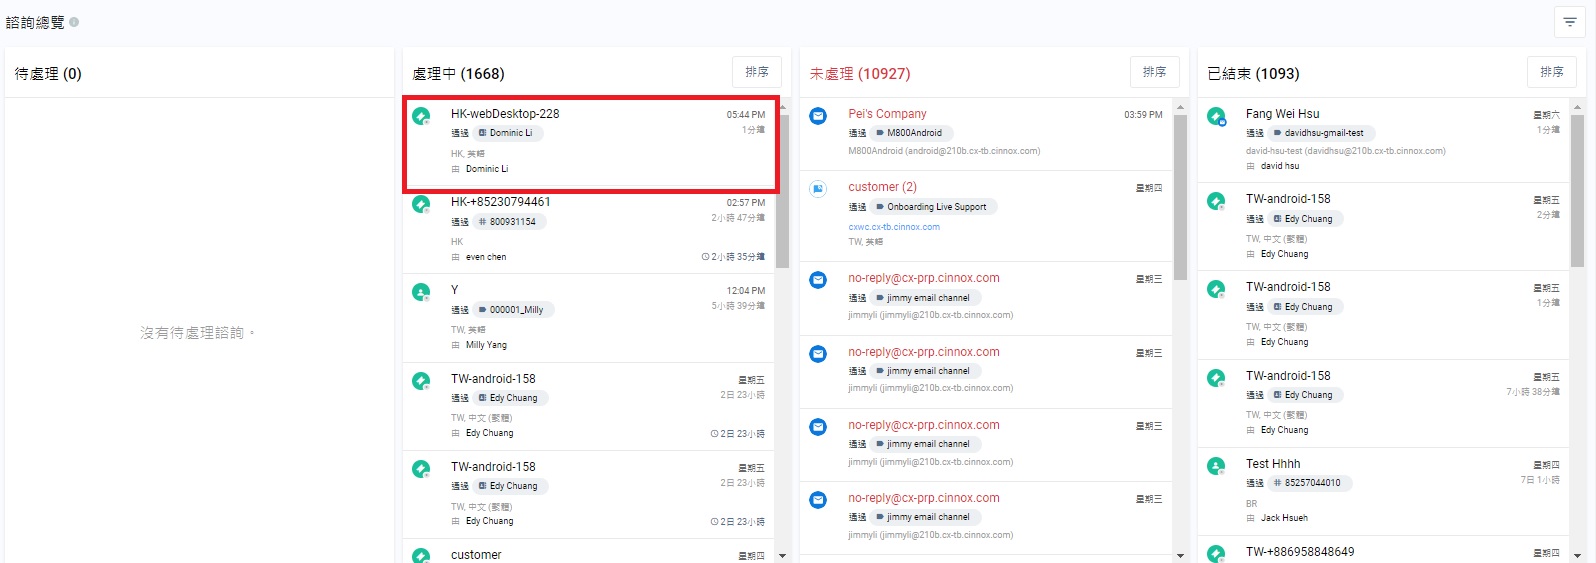Click info icon next to 諮詢總覽 title
Screen dimensions: 1596x563
pos(74,22)
